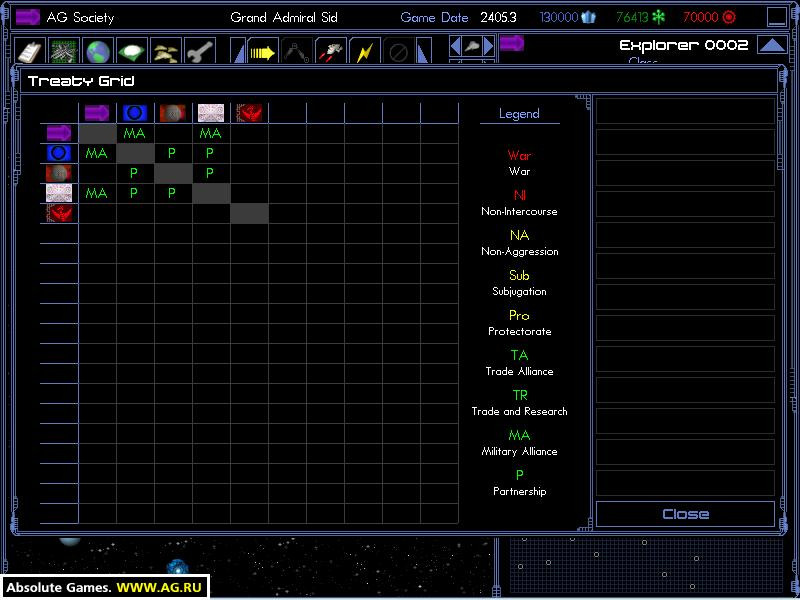Click the Legend heading

click(519, 114)
